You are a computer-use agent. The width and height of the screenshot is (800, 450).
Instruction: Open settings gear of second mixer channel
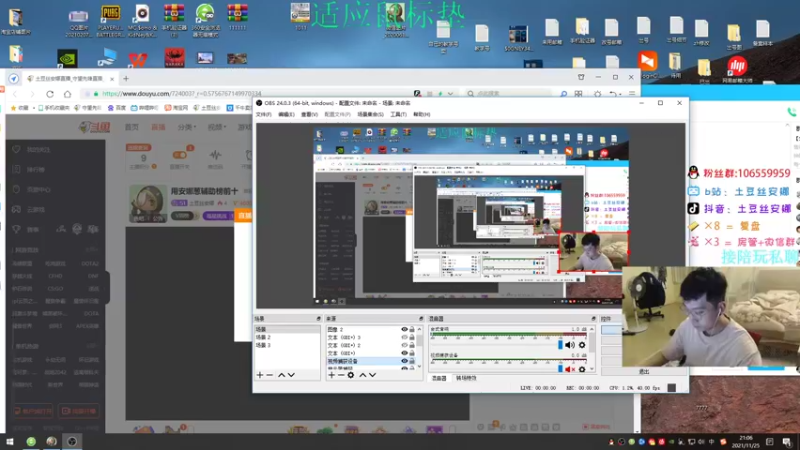(582, 369)
